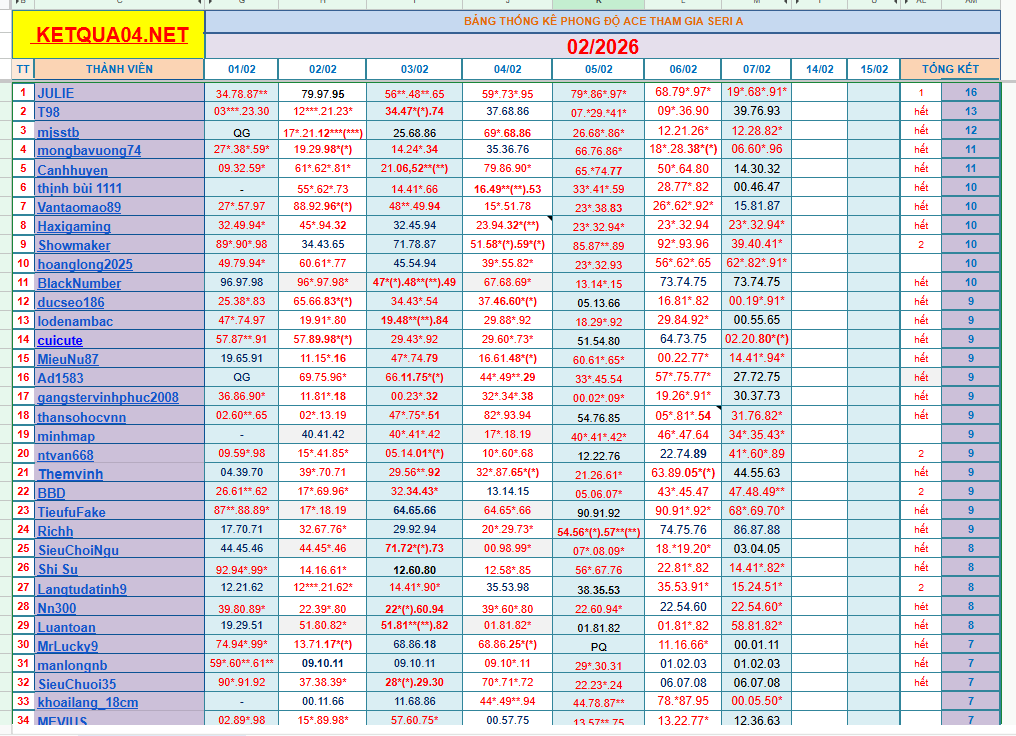Open member link T98
This screenshot has height=736, width=1016.
tap(49, 112)
